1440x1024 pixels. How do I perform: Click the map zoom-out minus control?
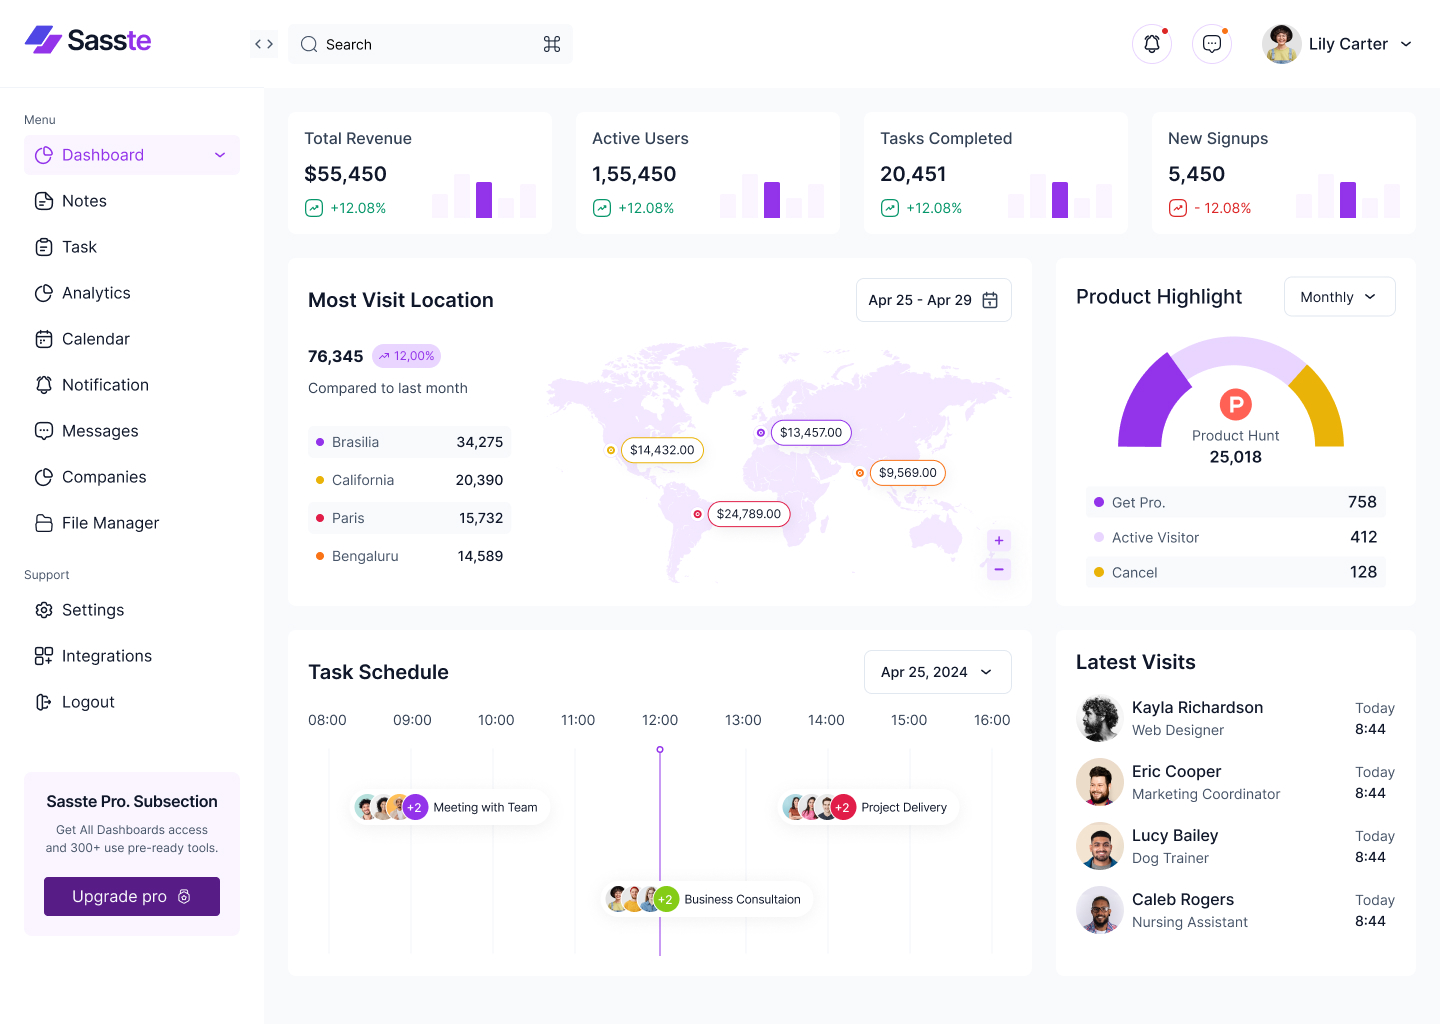998,569
